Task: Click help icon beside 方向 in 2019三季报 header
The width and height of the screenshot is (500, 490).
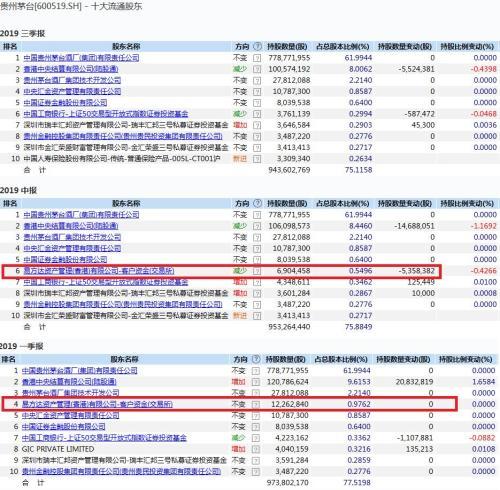Action: pos(257,46)
